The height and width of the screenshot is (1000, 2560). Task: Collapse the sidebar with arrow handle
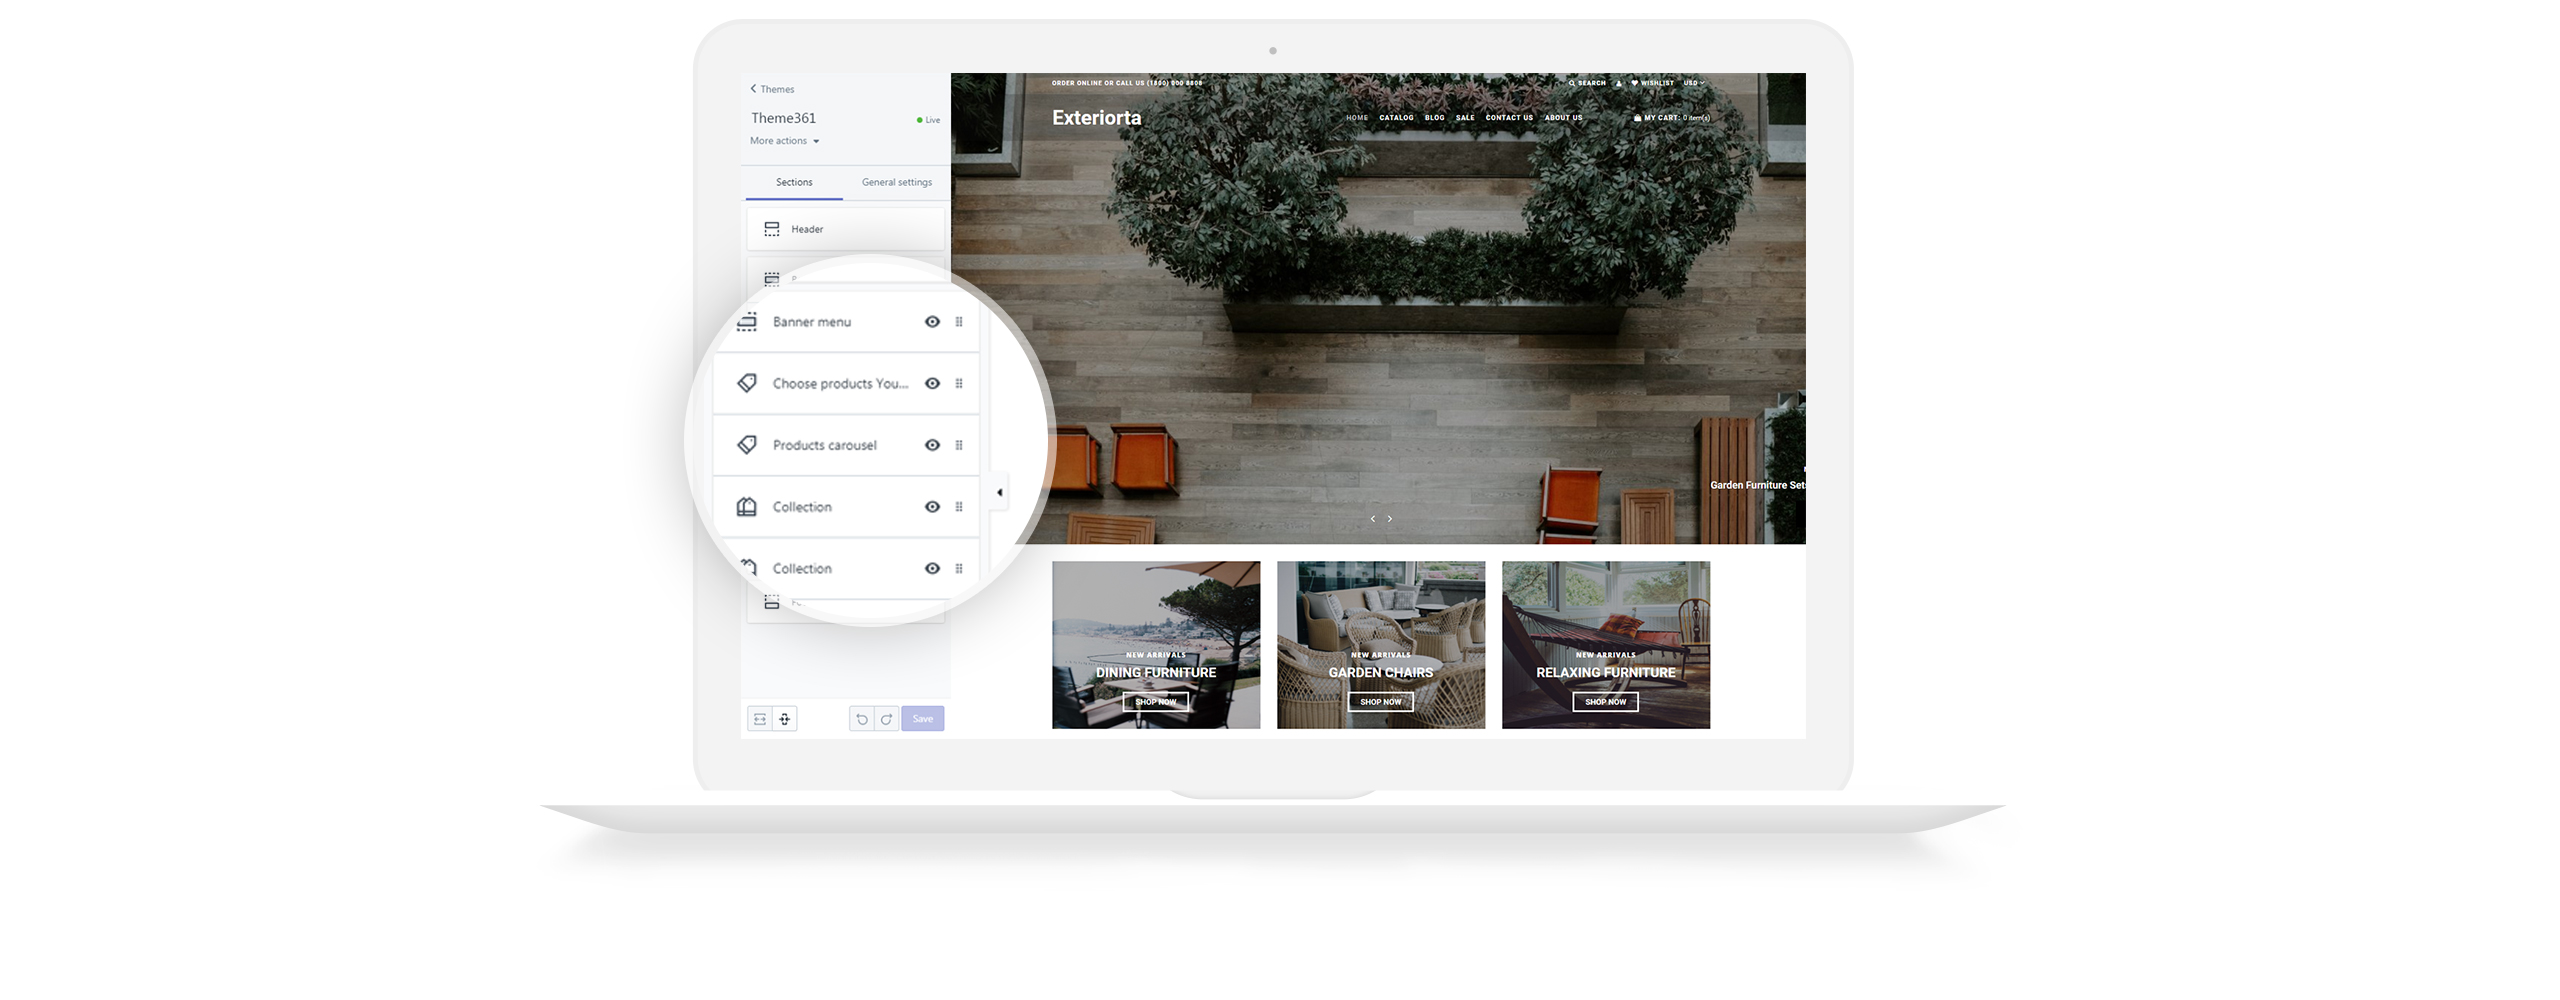point(999,492)
